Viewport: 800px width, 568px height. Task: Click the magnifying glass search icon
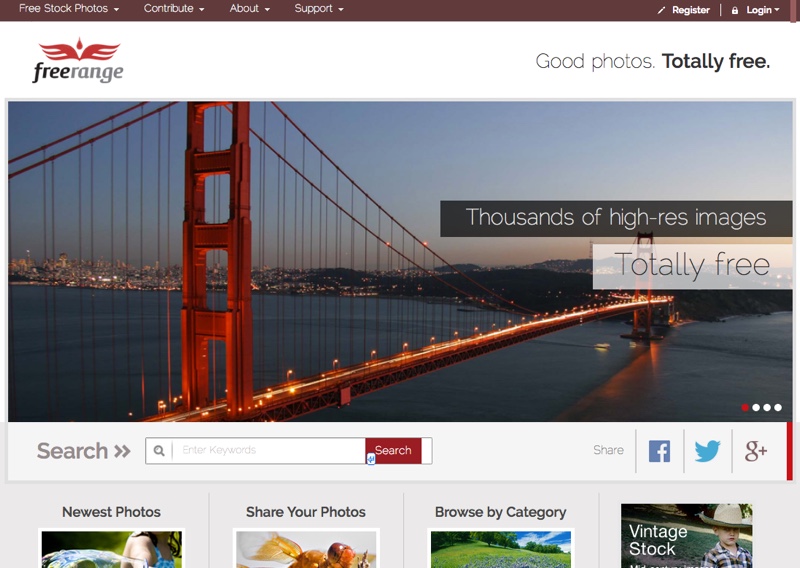(159, 451)
